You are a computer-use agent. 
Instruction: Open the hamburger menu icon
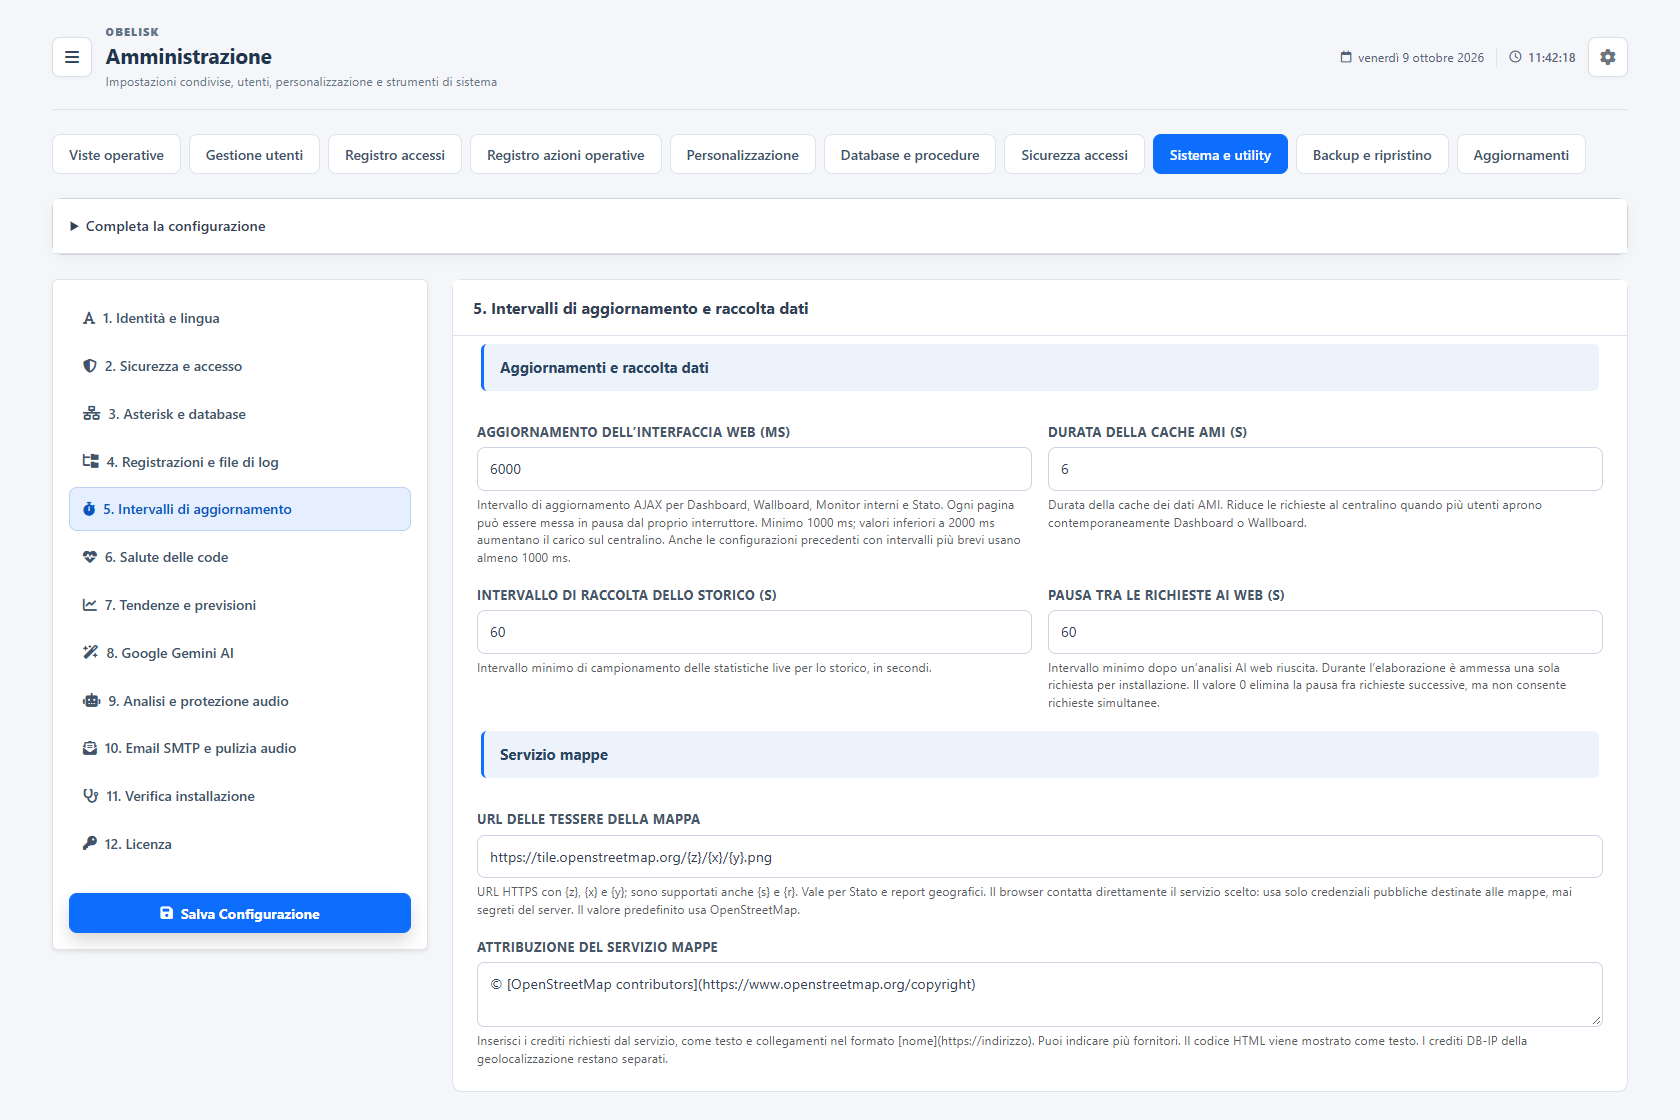pyautogui.click(x=72, y=57)
